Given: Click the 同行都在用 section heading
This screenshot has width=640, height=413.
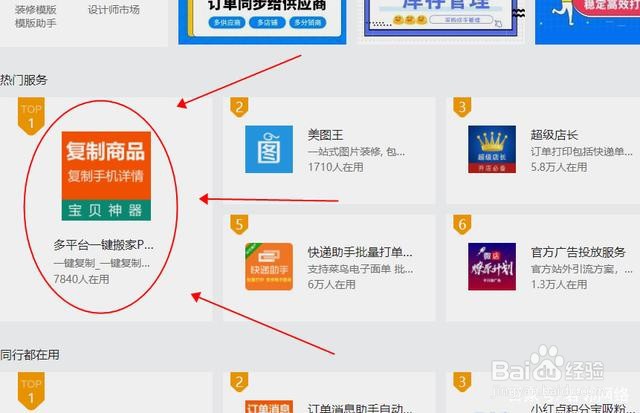Looking at the screenshot, I should (x=29, y=354).
